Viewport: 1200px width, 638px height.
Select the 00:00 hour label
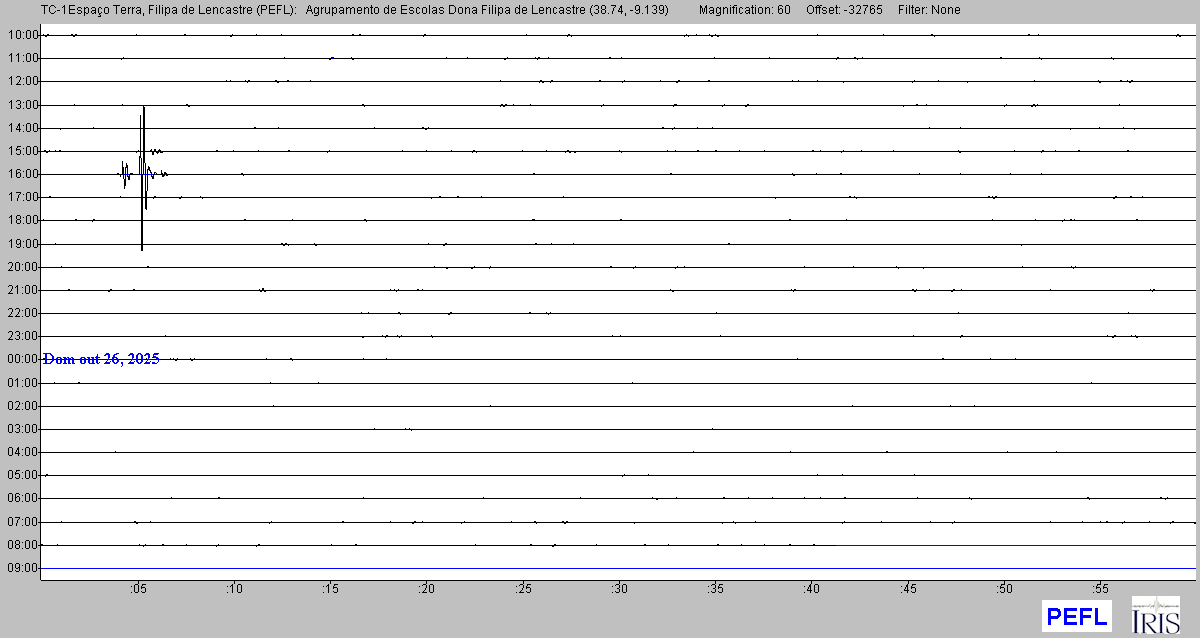click(x=22, y=359)
